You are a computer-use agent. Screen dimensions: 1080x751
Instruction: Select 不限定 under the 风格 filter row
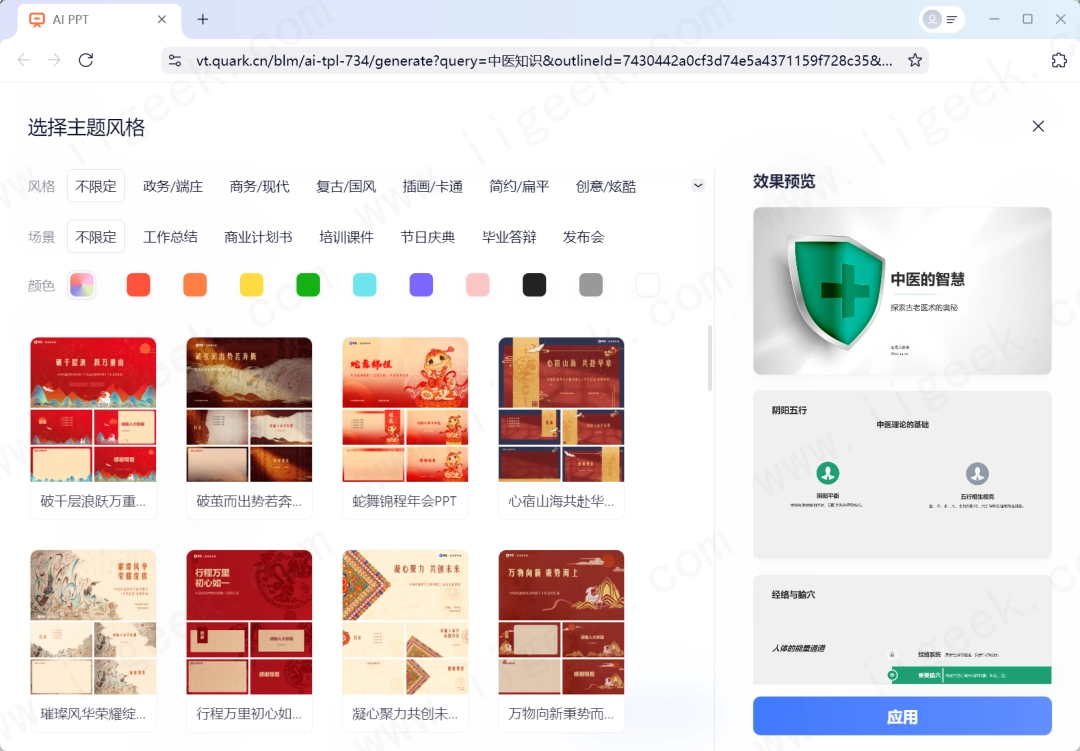(95, 186)
